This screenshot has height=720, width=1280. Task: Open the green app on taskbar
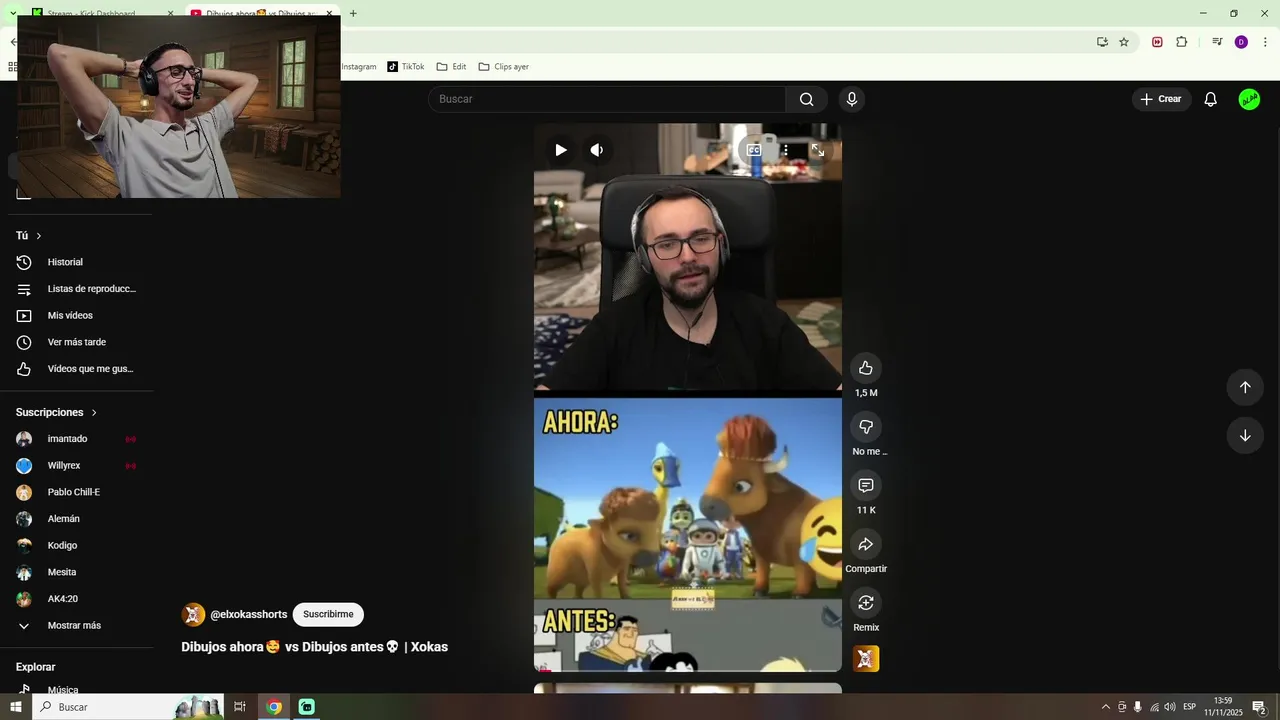coord(307,707)
